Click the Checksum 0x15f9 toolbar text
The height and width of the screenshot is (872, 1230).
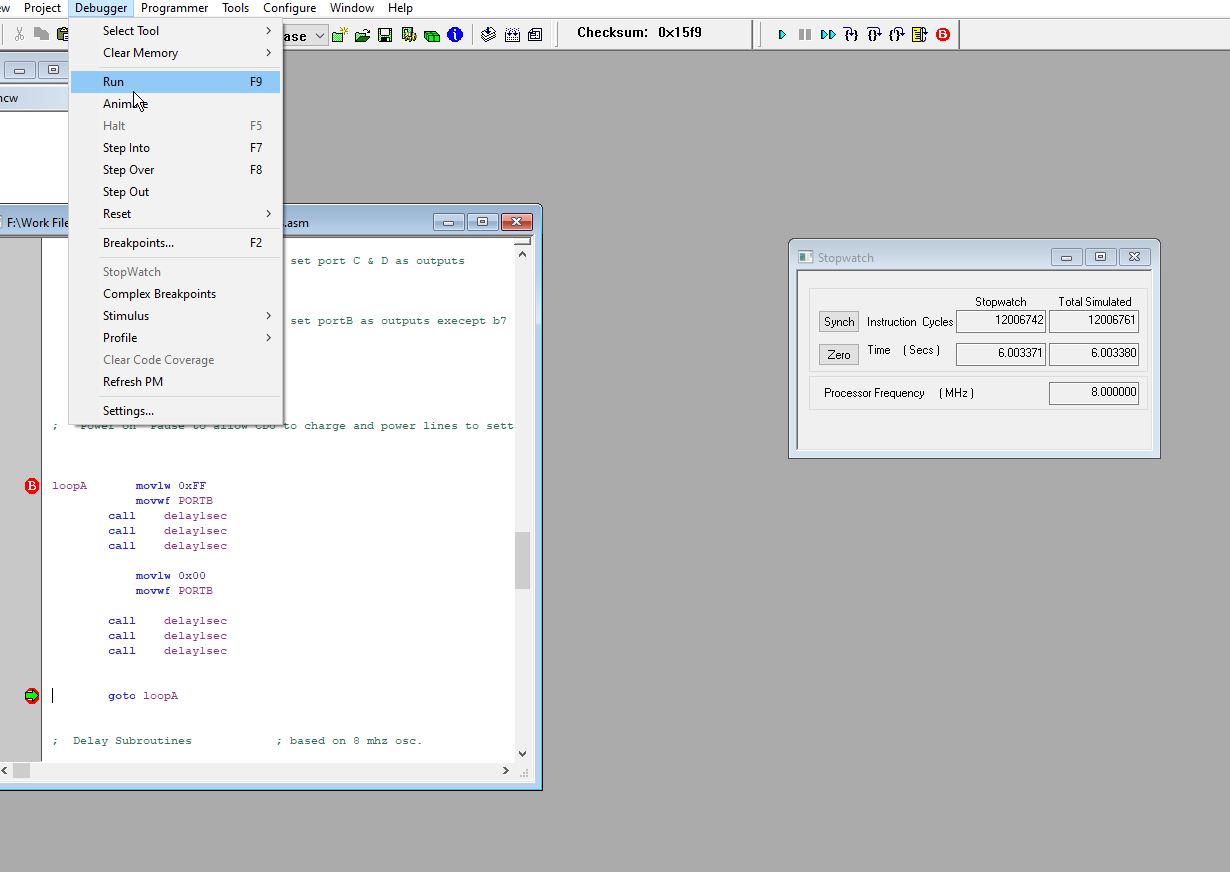pos(639,33)
